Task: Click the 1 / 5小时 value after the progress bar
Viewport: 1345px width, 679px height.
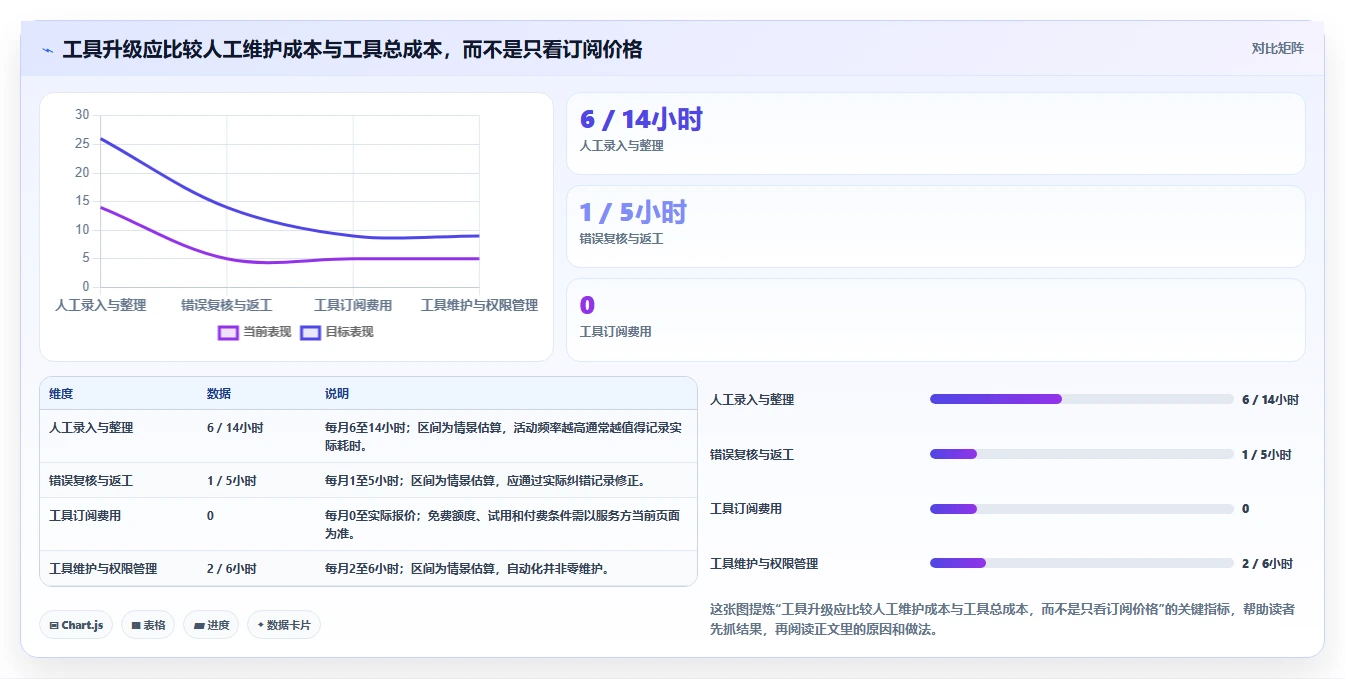Action: click(x=1267, y=455)
